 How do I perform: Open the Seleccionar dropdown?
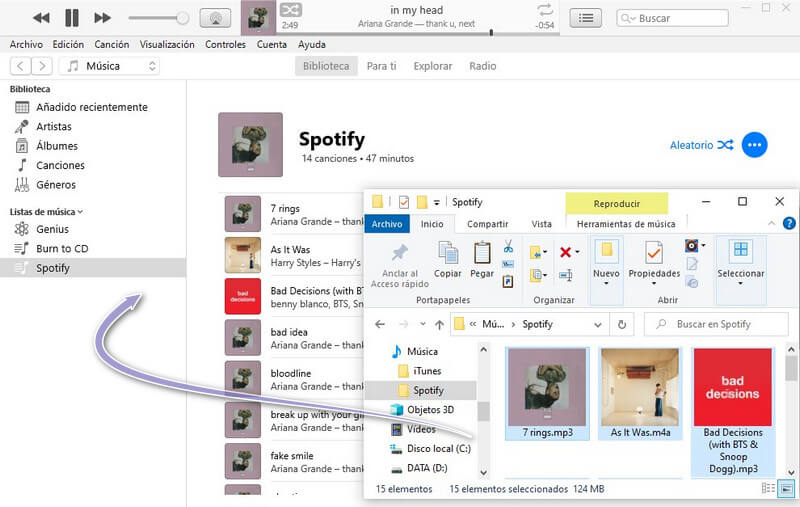[x=741, y=268]
